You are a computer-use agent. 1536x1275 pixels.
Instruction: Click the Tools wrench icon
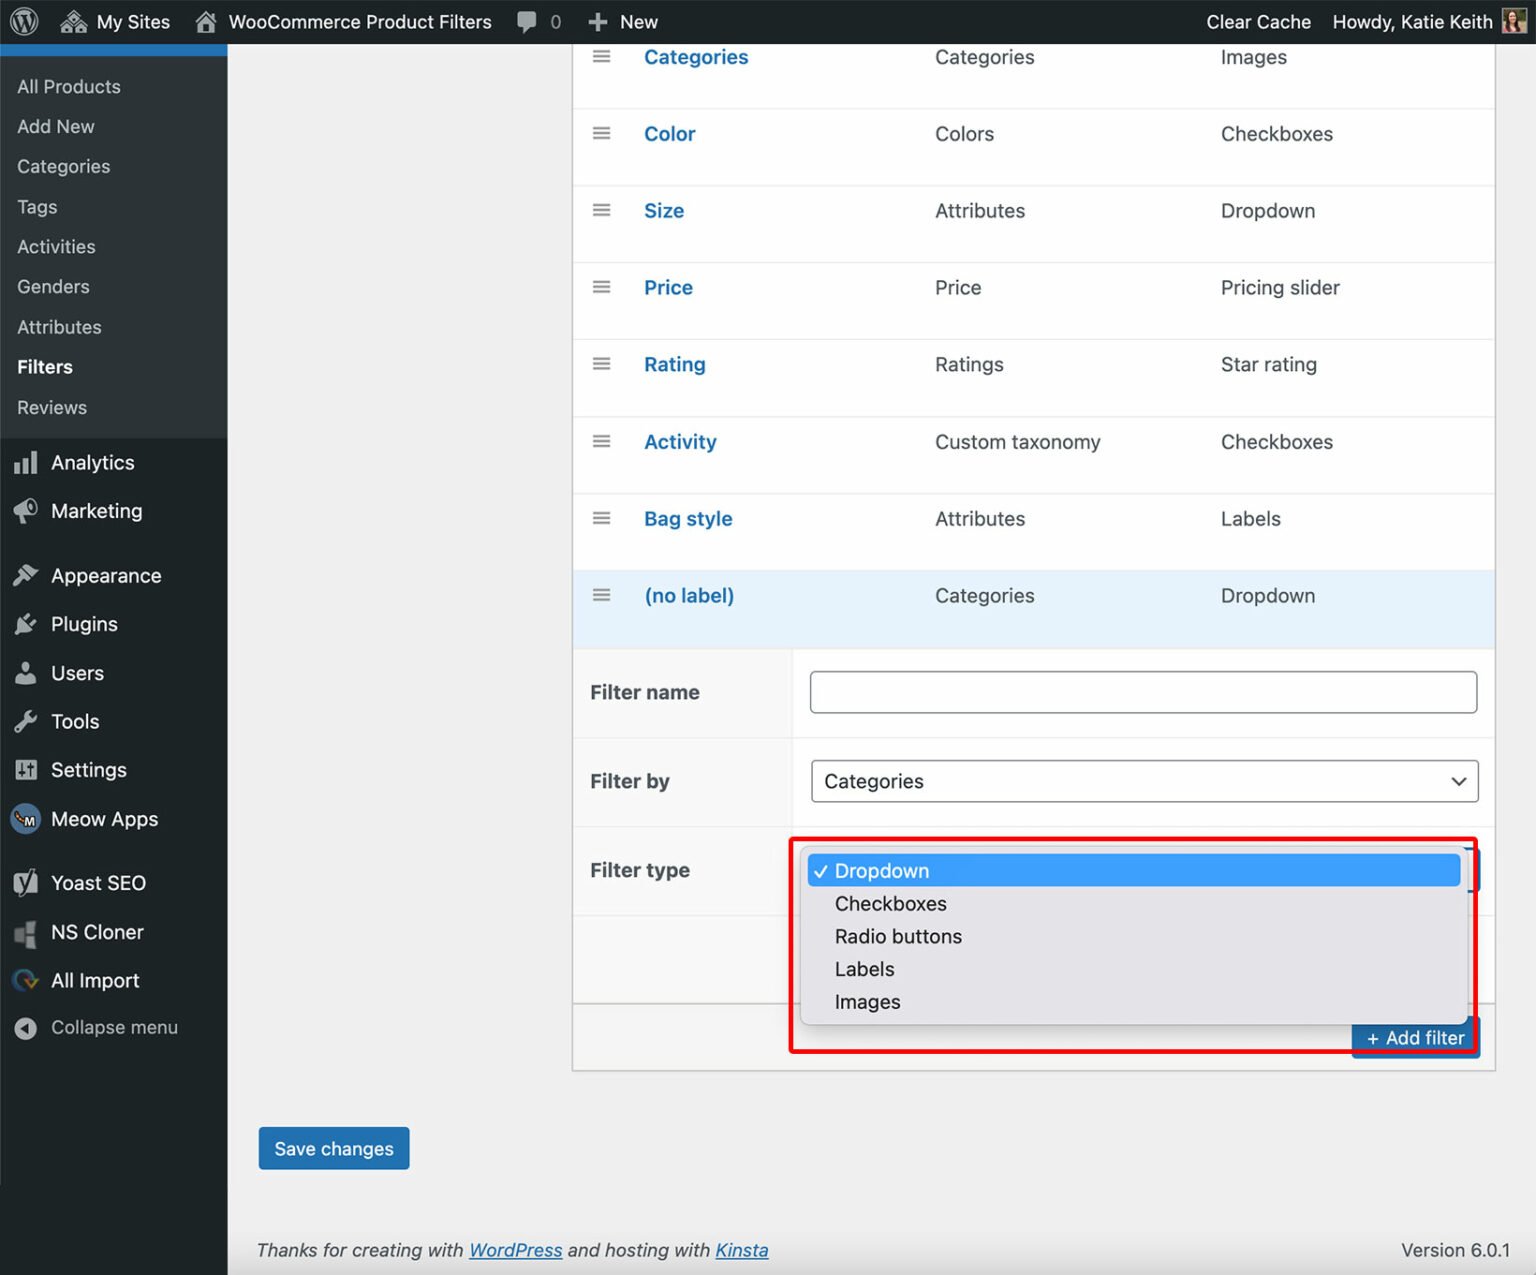[27, 721]
